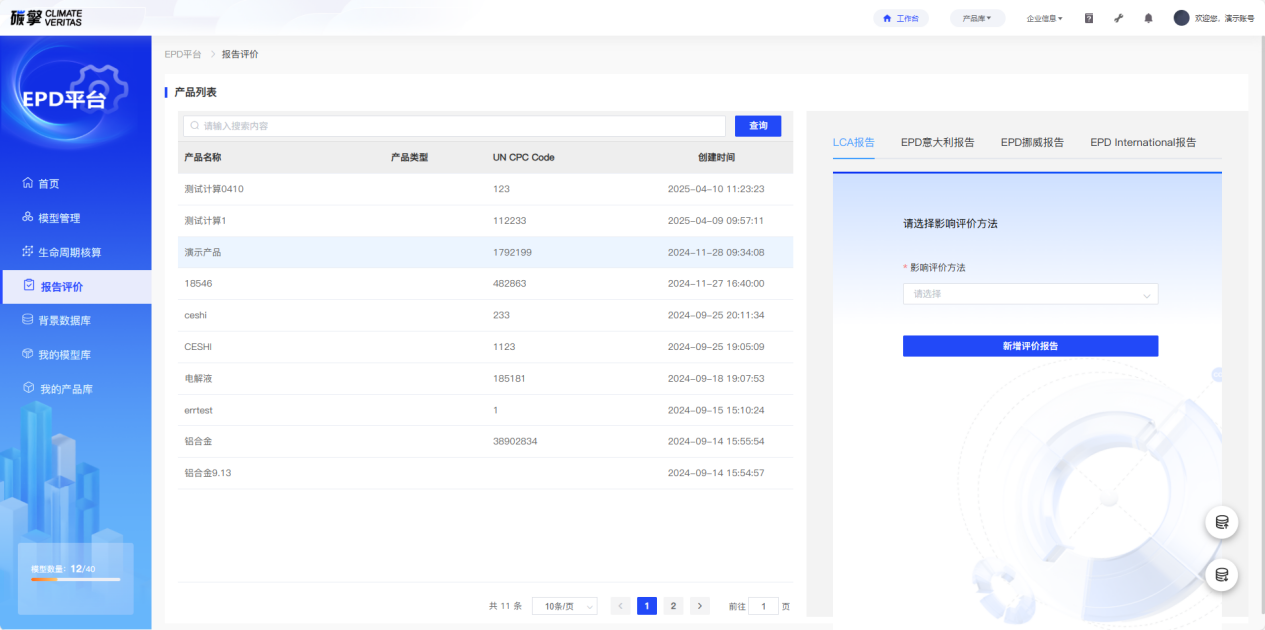Open the 影响评价方法 select dropdown

click(1030, 294)
